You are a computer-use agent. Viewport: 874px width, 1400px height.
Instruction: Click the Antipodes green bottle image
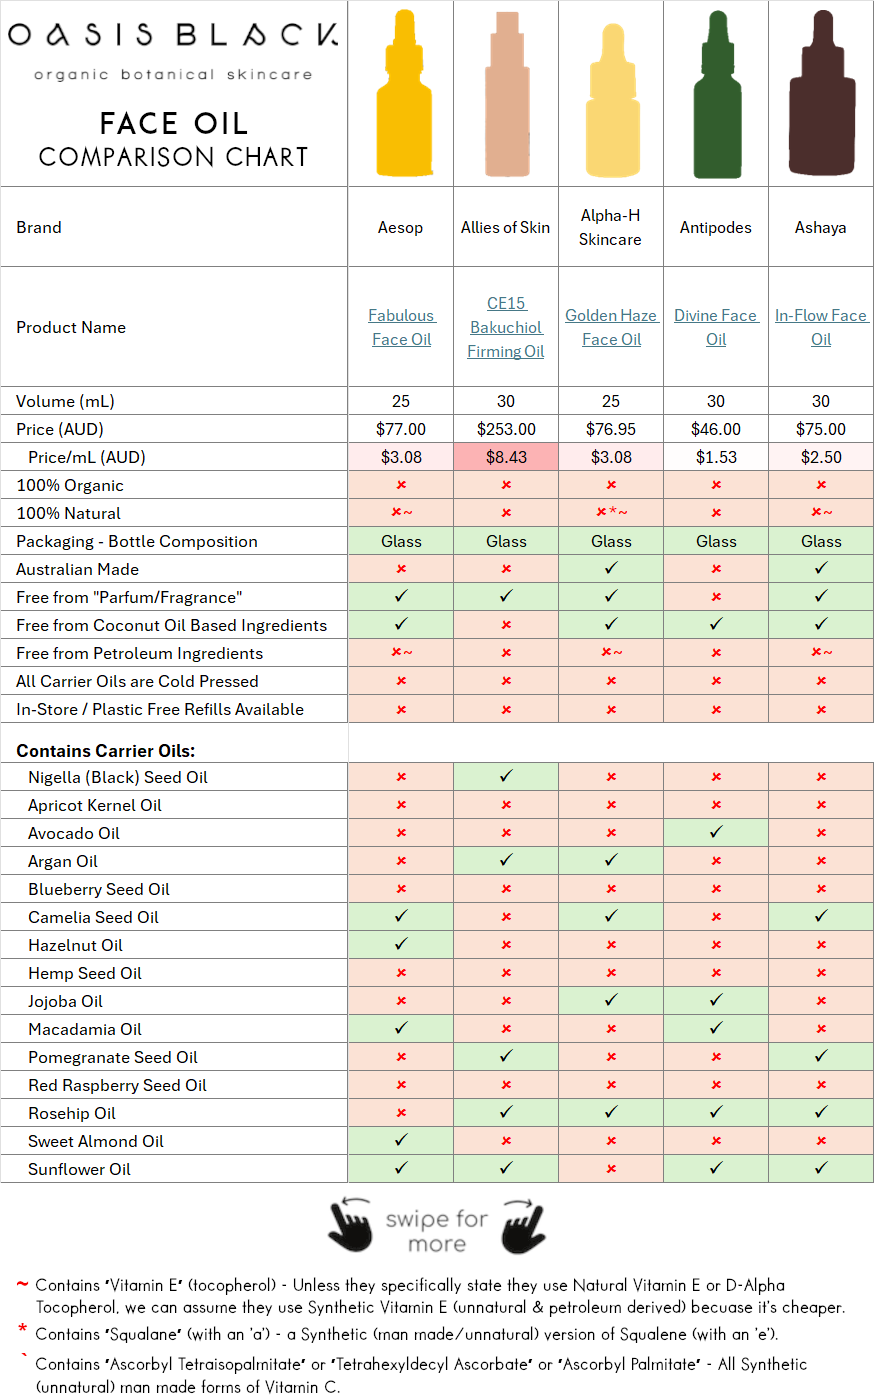pyautogui.click(x=718, y=93)
